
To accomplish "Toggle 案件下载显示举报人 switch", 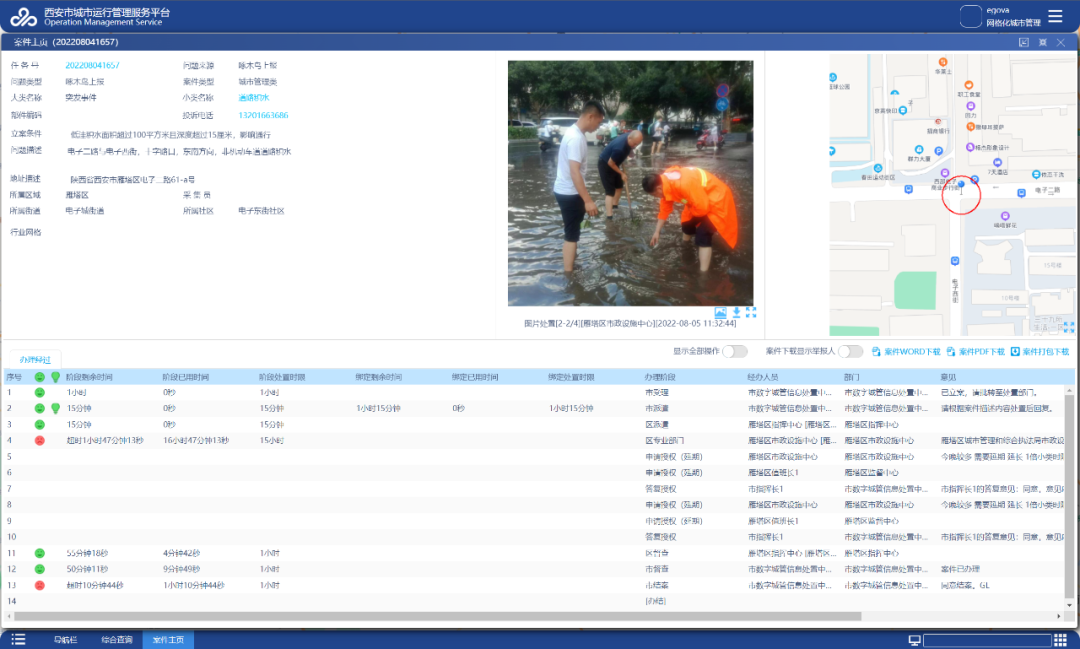I will pos(851,351).
